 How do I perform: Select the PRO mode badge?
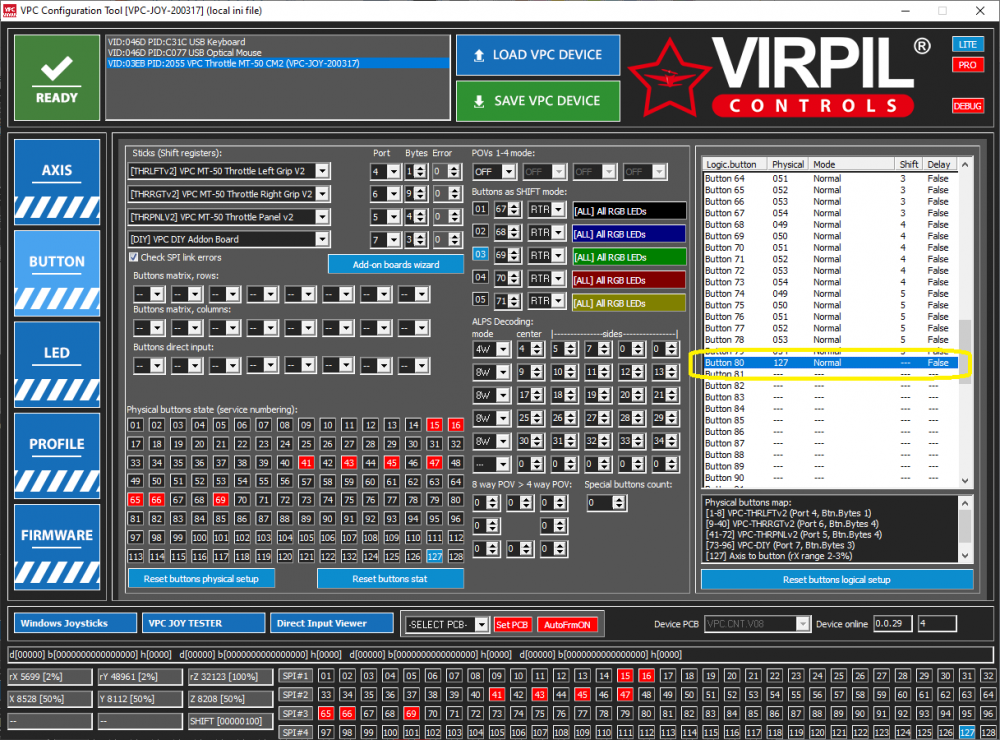click(x=967, y=64)
